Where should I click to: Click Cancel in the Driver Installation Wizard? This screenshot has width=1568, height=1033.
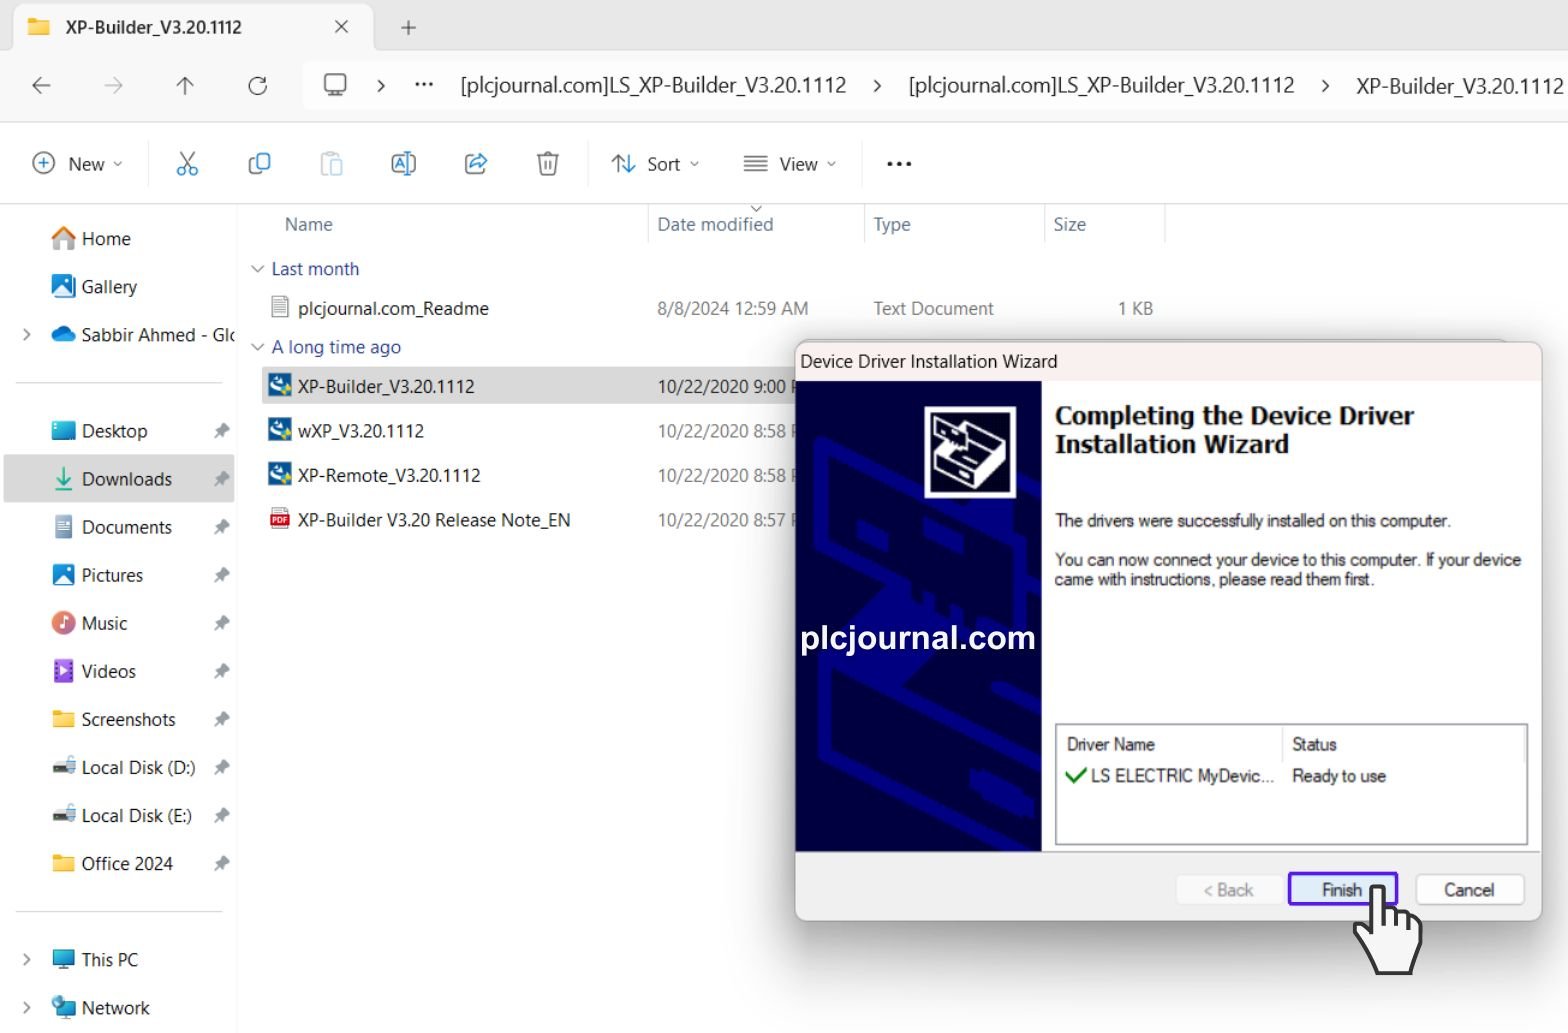click(1469, 889)
